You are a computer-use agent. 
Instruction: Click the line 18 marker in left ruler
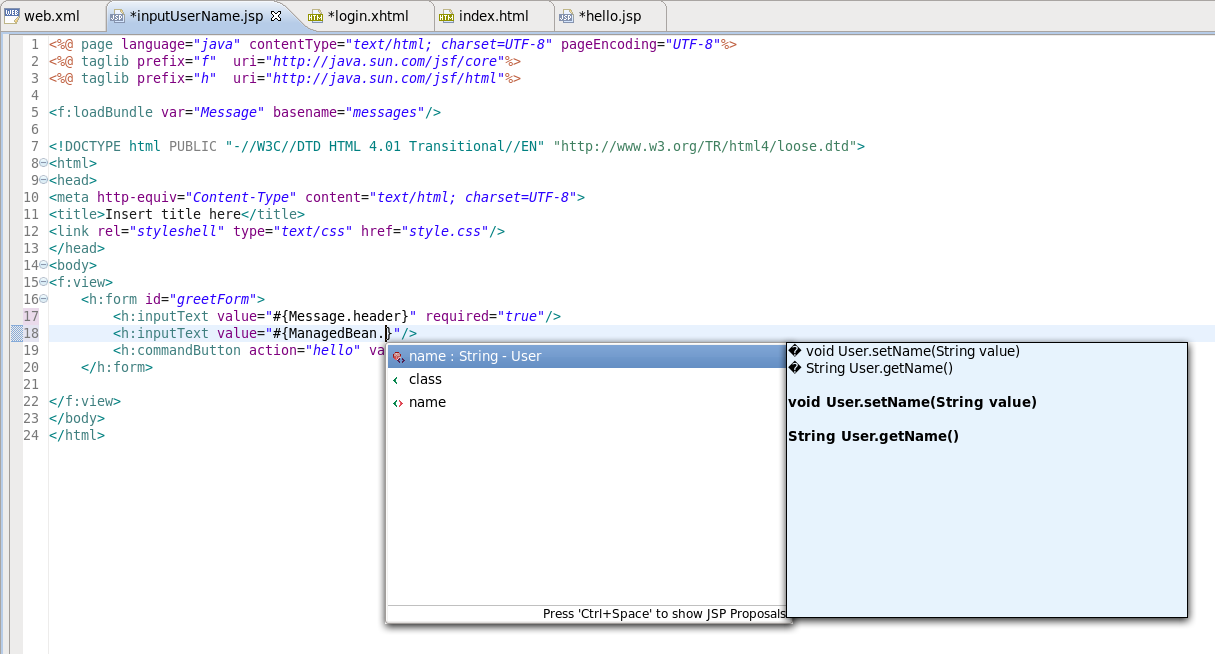pos(16,334)
